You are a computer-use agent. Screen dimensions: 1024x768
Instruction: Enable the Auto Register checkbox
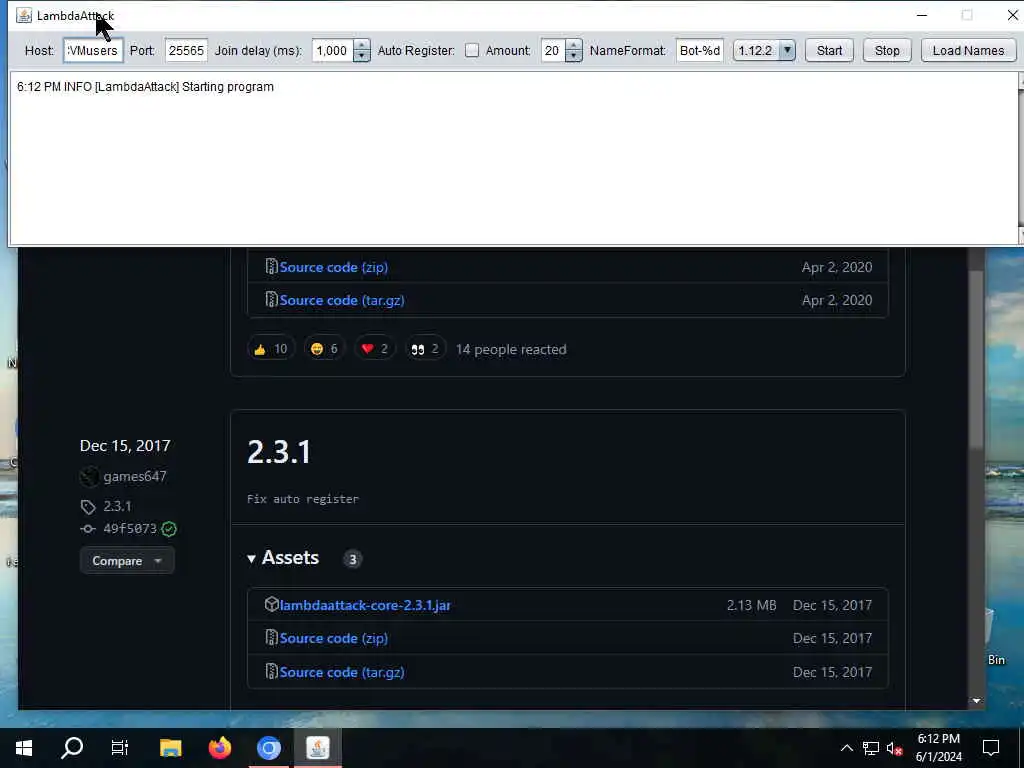(x=472, y=50)
